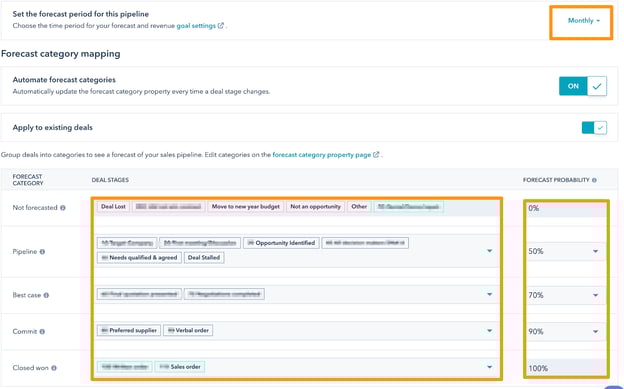Select the Opportunity Identified stage tag
This screenshot has width=624, height=389.
pyautogui.click(x=281, y=243)
